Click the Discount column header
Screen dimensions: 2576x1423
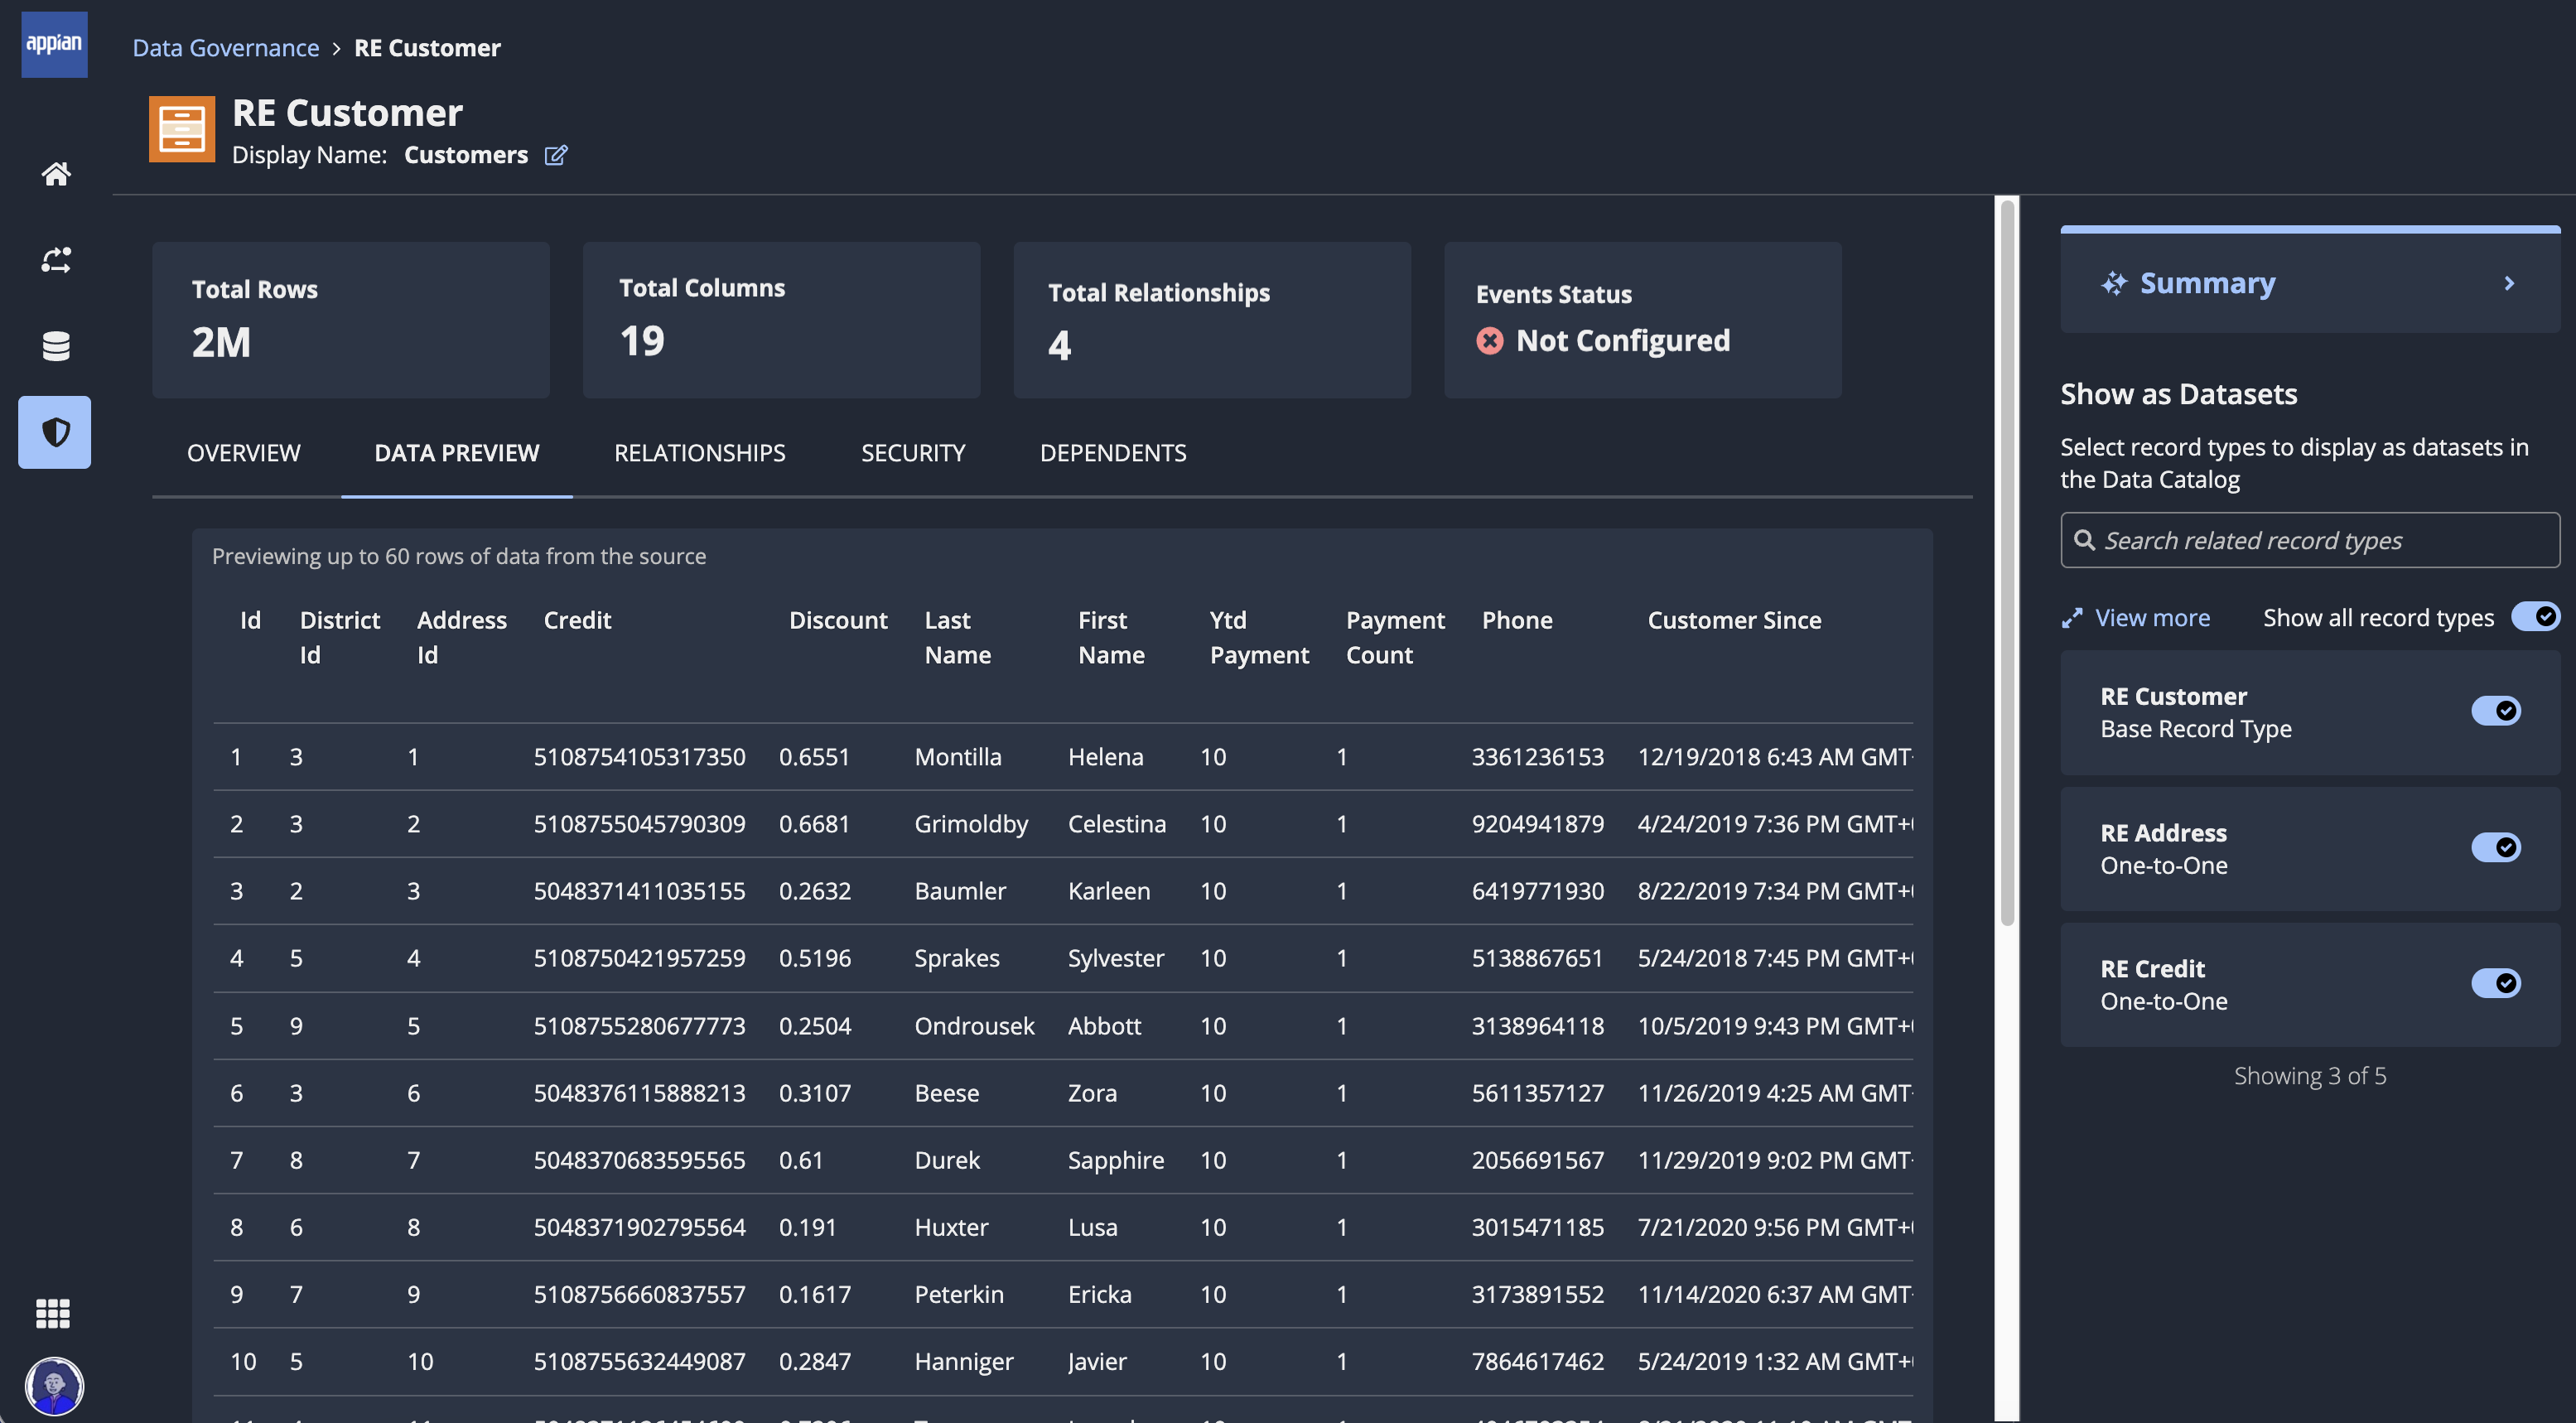pyautogui.click(x=838, y=620)
